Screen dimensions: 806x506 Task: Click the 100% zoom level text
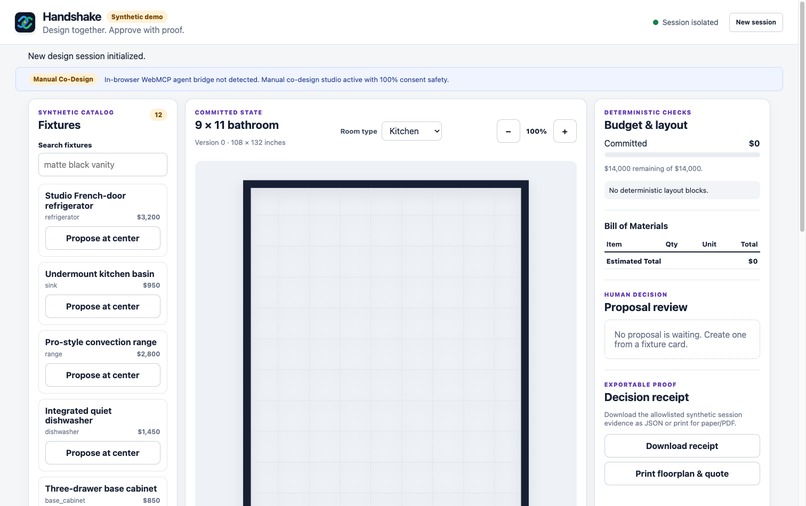536,132
